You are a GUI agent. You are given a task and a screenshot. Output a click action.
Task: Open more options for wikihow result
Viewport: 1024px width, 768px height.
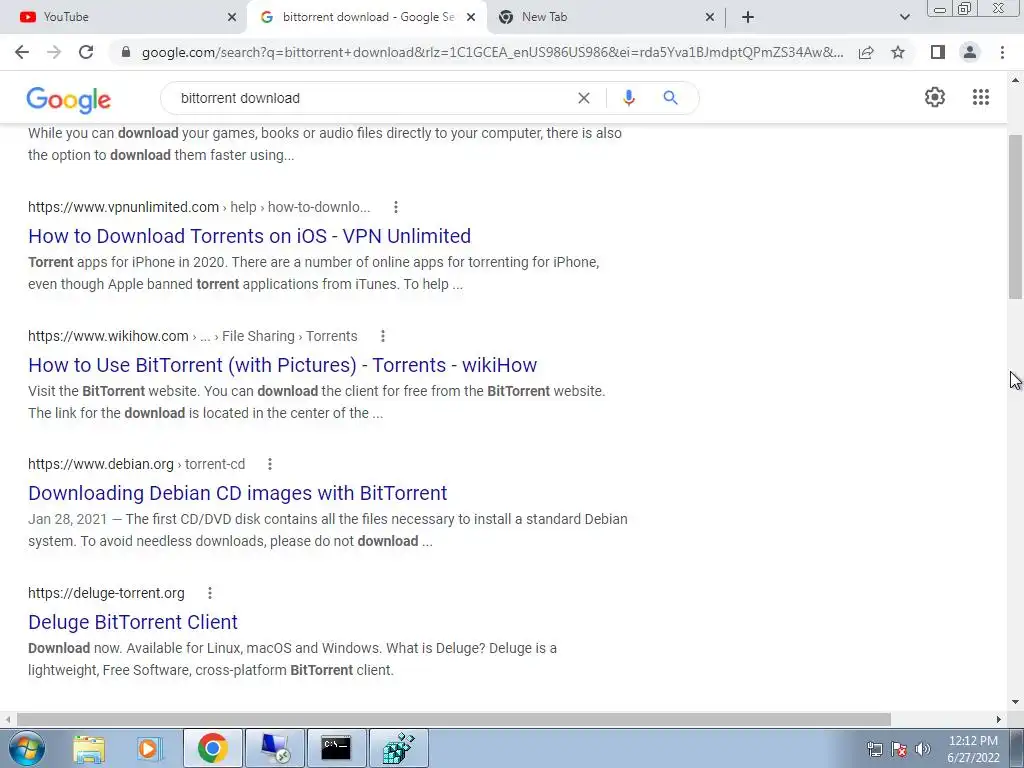[x=383, y=336]
